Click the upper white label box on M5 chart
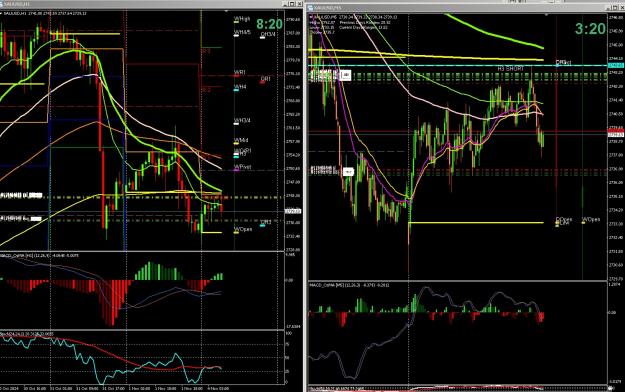This screenshot has height=392, width=625. [x=345, y=75]
